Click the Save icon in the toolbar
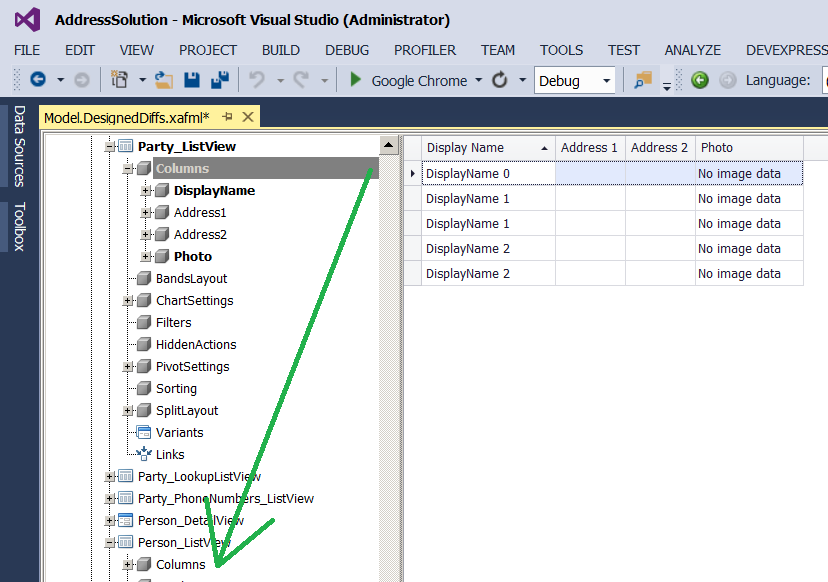Image resolution: width=828 pixels, height=582 pixels. [191, 80]
